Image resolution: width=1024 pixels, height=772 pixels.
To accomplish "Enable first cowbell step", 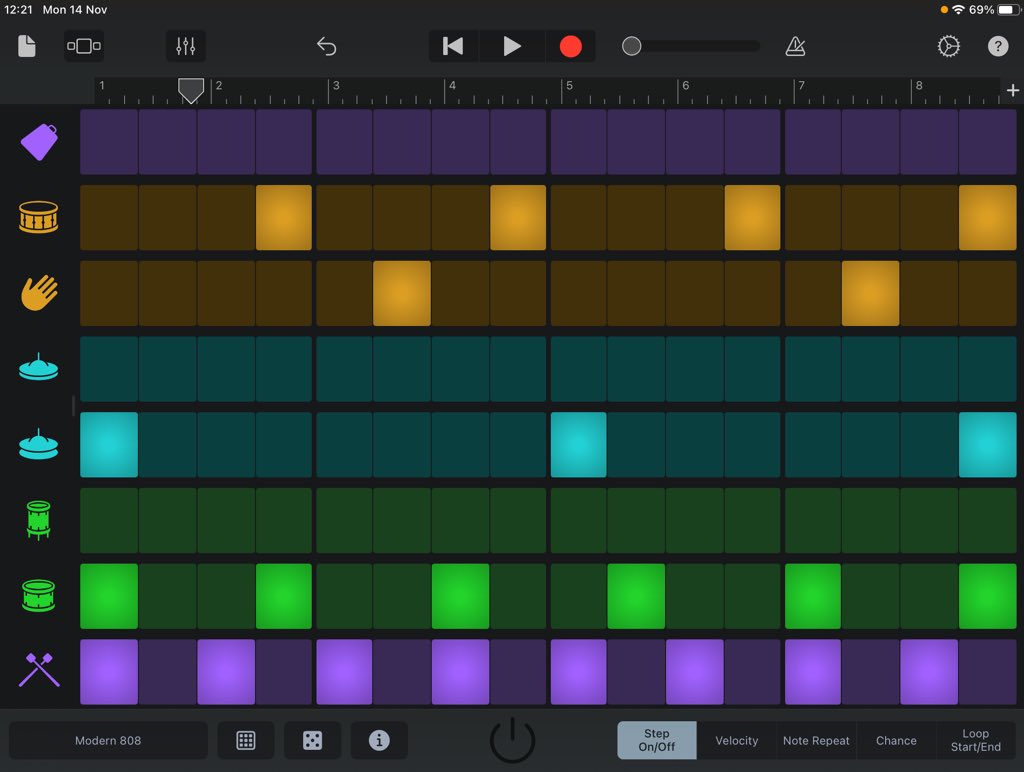I will tap(109, 142).
